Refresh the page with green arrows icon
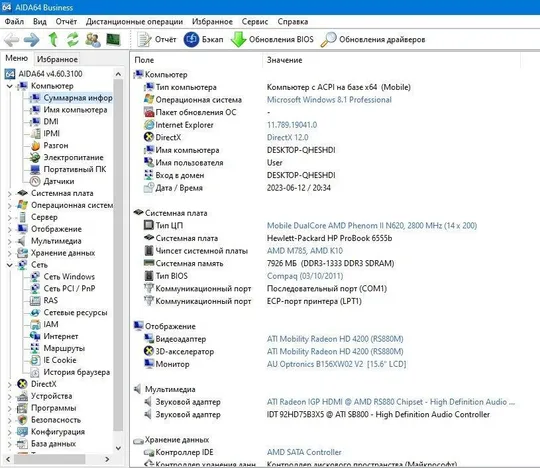540x468 pixels. [x=73, y=40]
